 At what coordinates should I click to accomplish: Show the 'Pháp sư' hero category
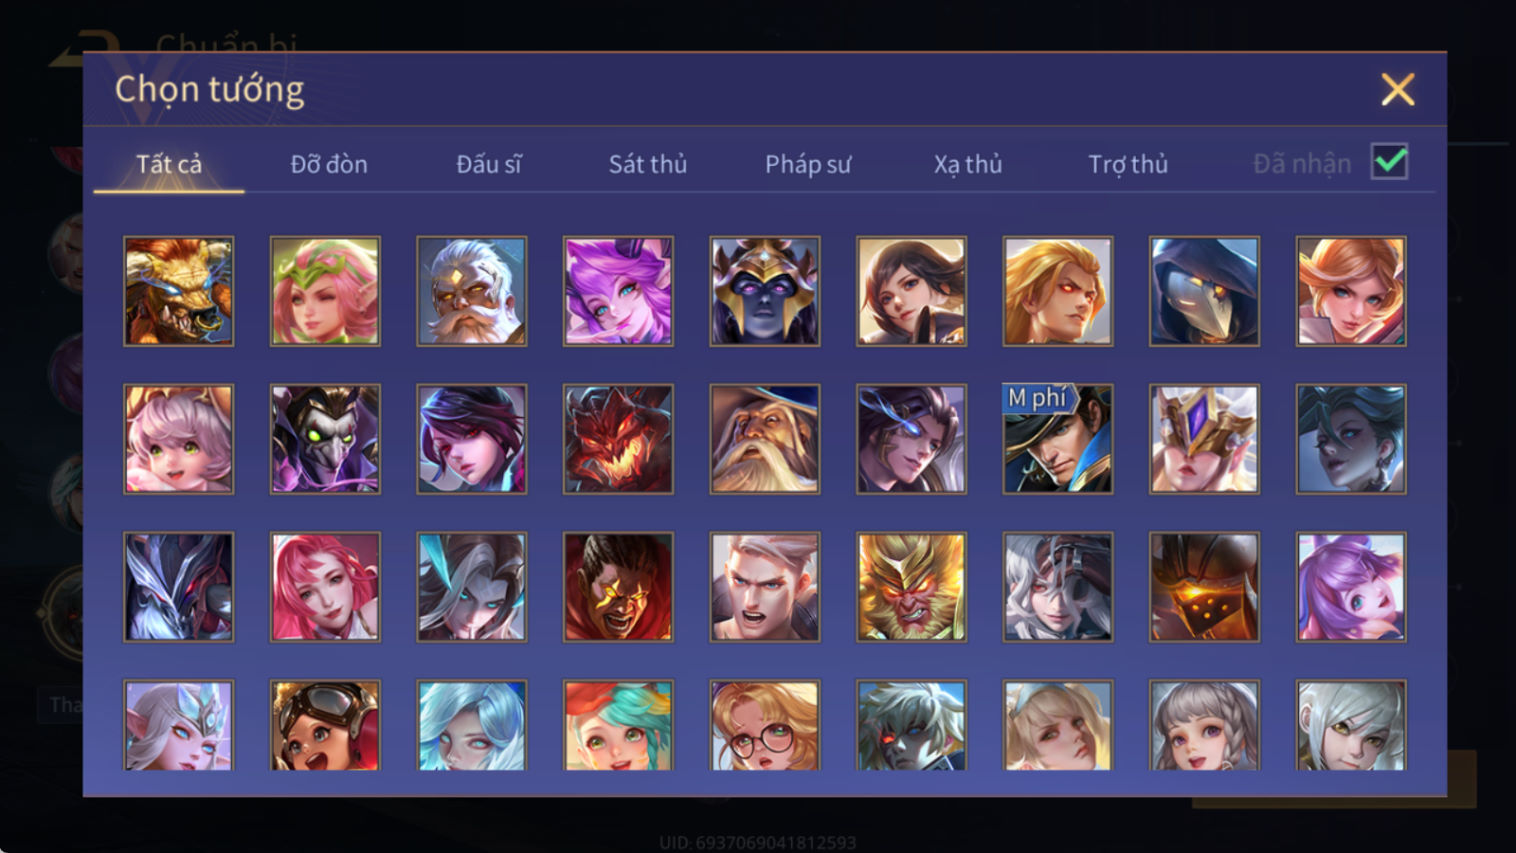808,164
